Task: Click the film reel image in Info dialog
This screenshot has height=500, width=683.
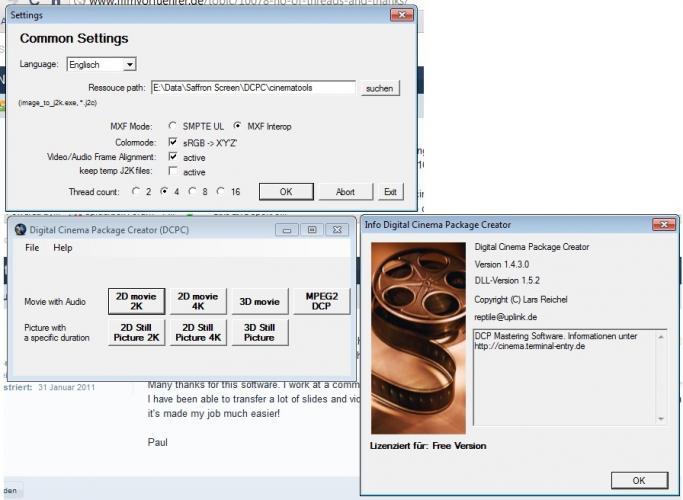Action: point(417,336)
